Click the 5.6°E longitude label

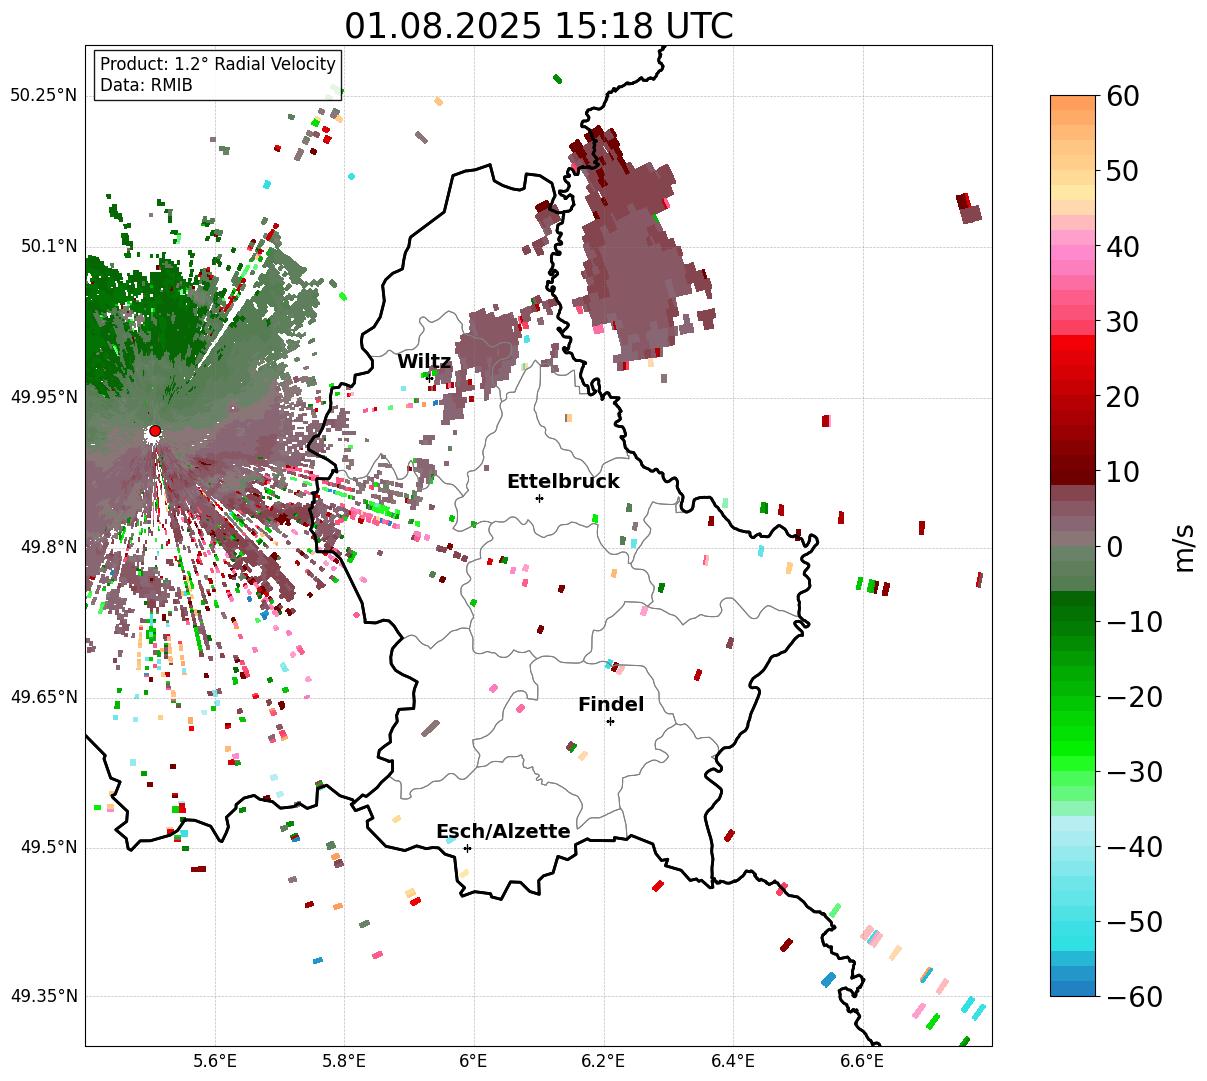215,1061
